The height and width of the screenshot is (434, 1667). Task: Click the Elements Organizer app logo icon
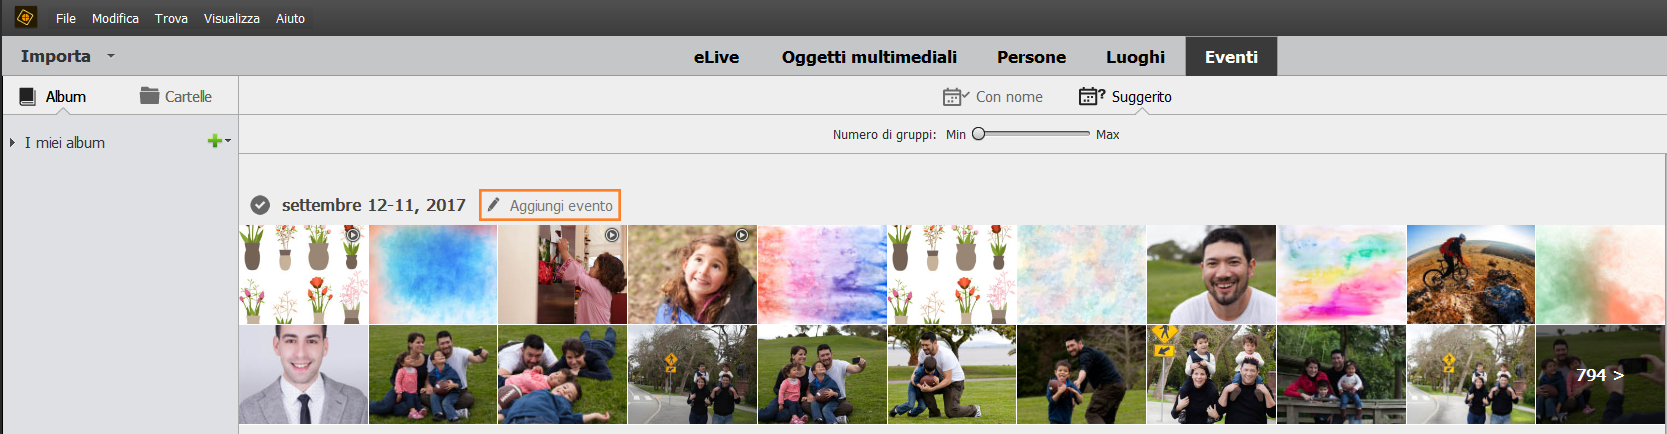pos(26,17)
